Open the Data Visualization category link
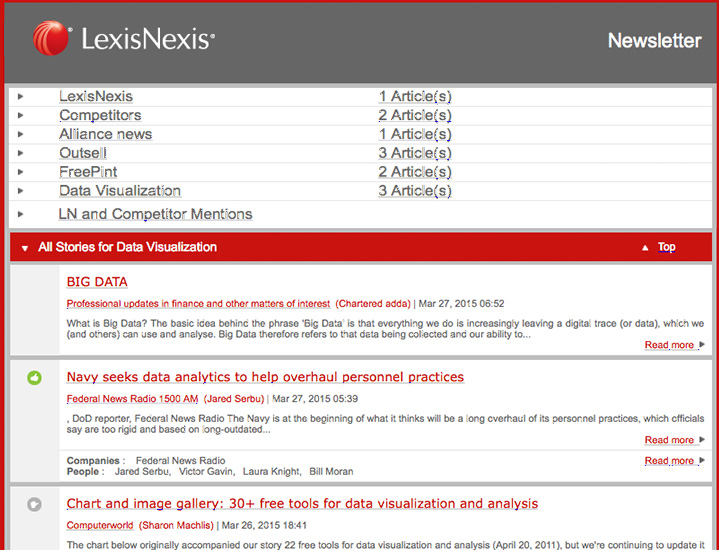 [x=120, y=190]
